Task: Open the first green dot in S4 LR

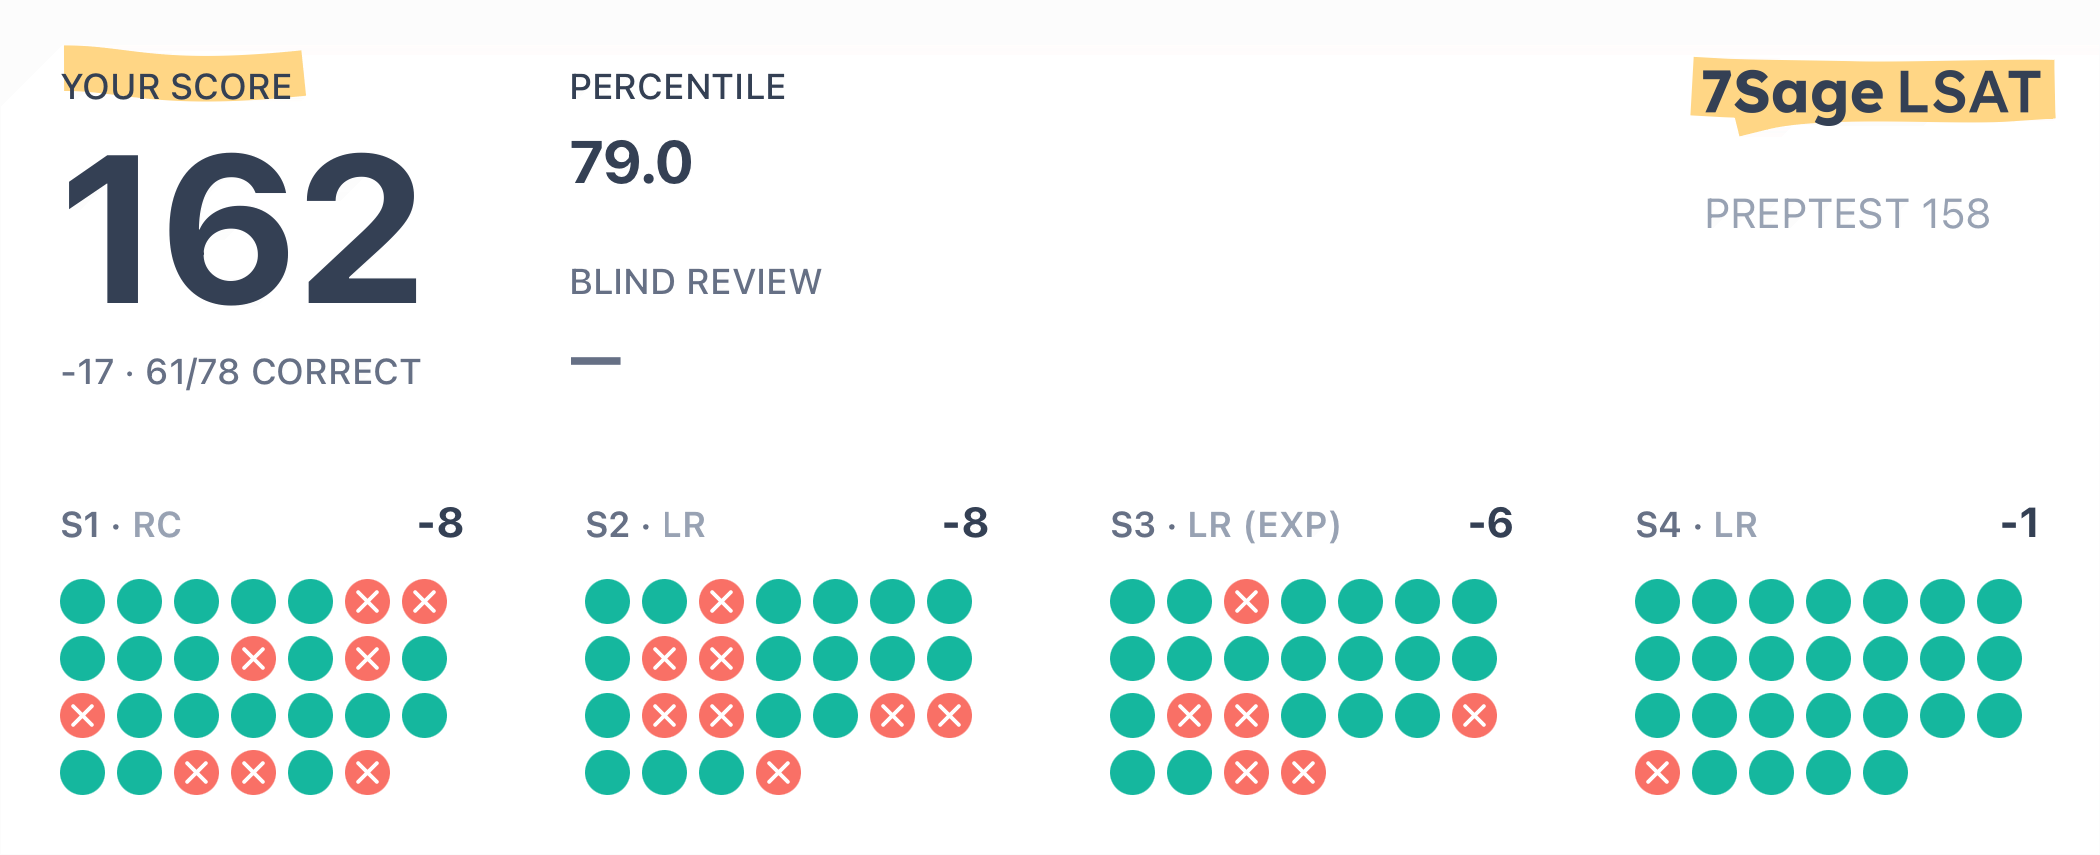Action: (x=1657, y=602)
